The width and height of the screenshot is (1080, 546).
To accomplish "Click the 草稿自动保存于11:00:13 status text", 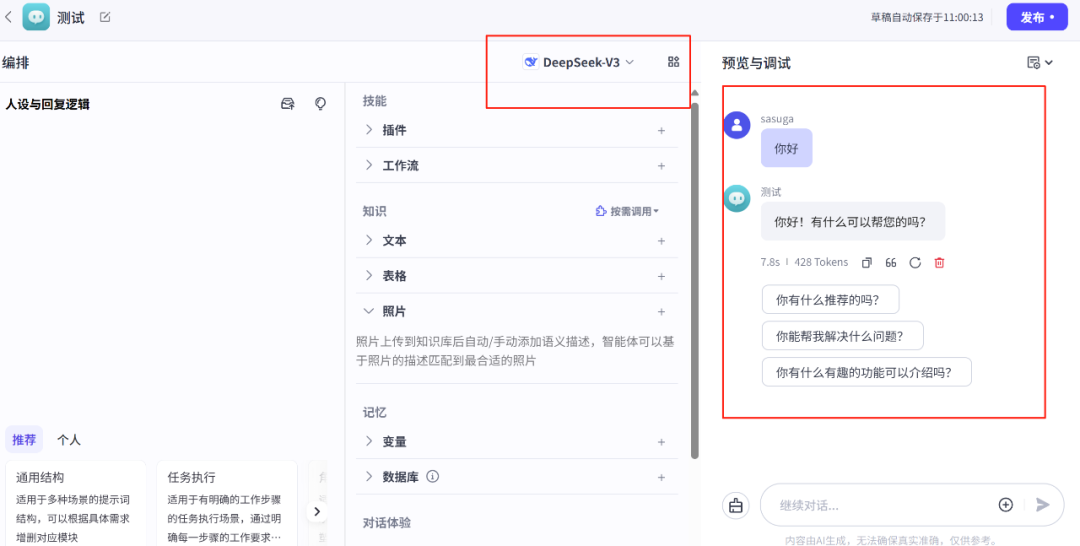I will pos(927,17).
